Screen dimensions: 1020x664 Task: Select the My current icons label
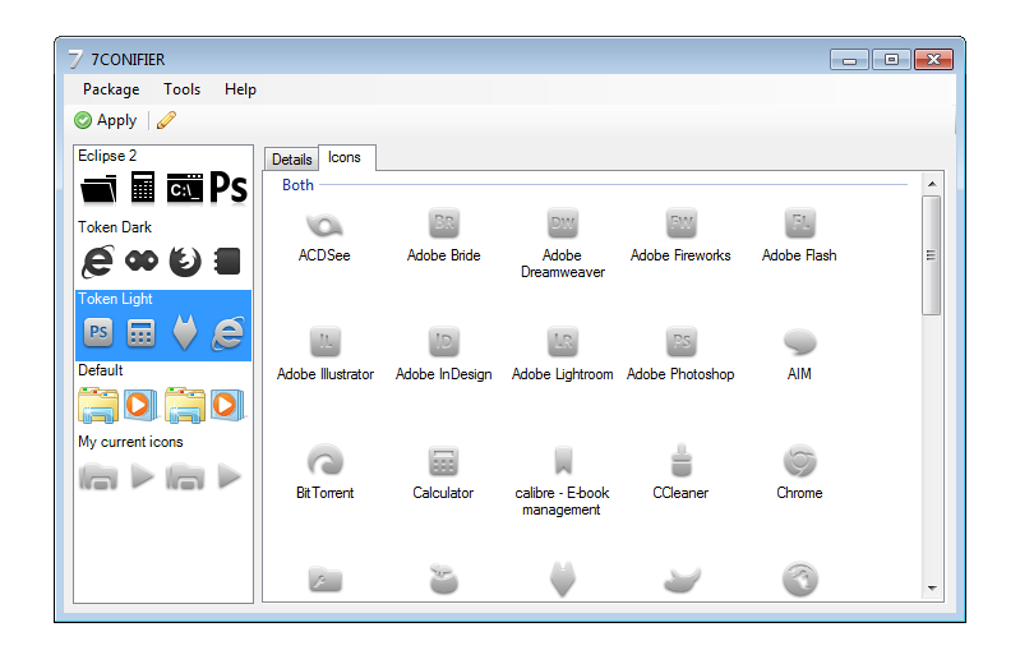(x=130, y=442)
